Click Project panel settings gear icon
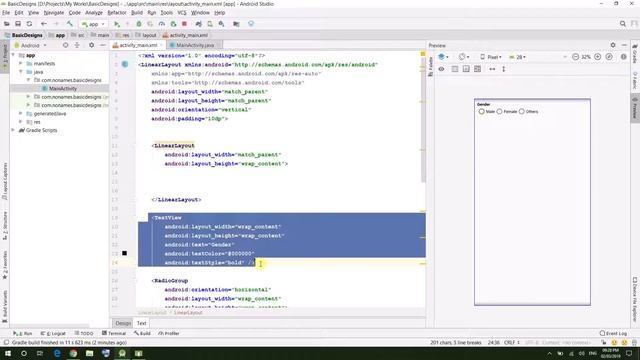The image size is (640, 360). tap(91, 45)
